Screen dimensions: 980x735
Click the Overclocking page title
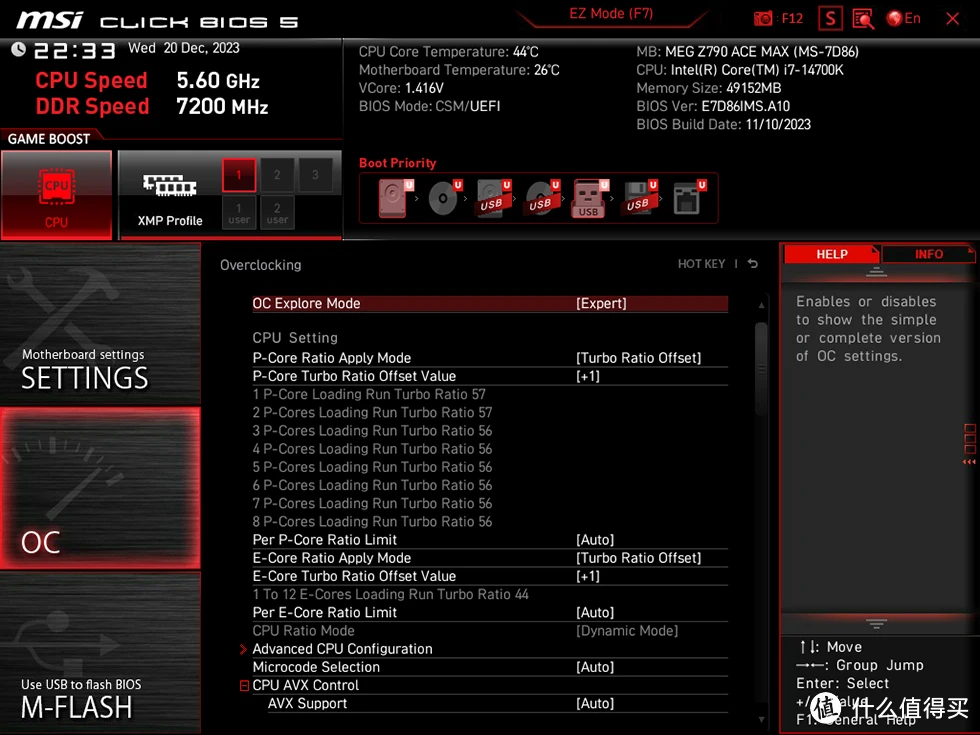click(x=261, y=265)
